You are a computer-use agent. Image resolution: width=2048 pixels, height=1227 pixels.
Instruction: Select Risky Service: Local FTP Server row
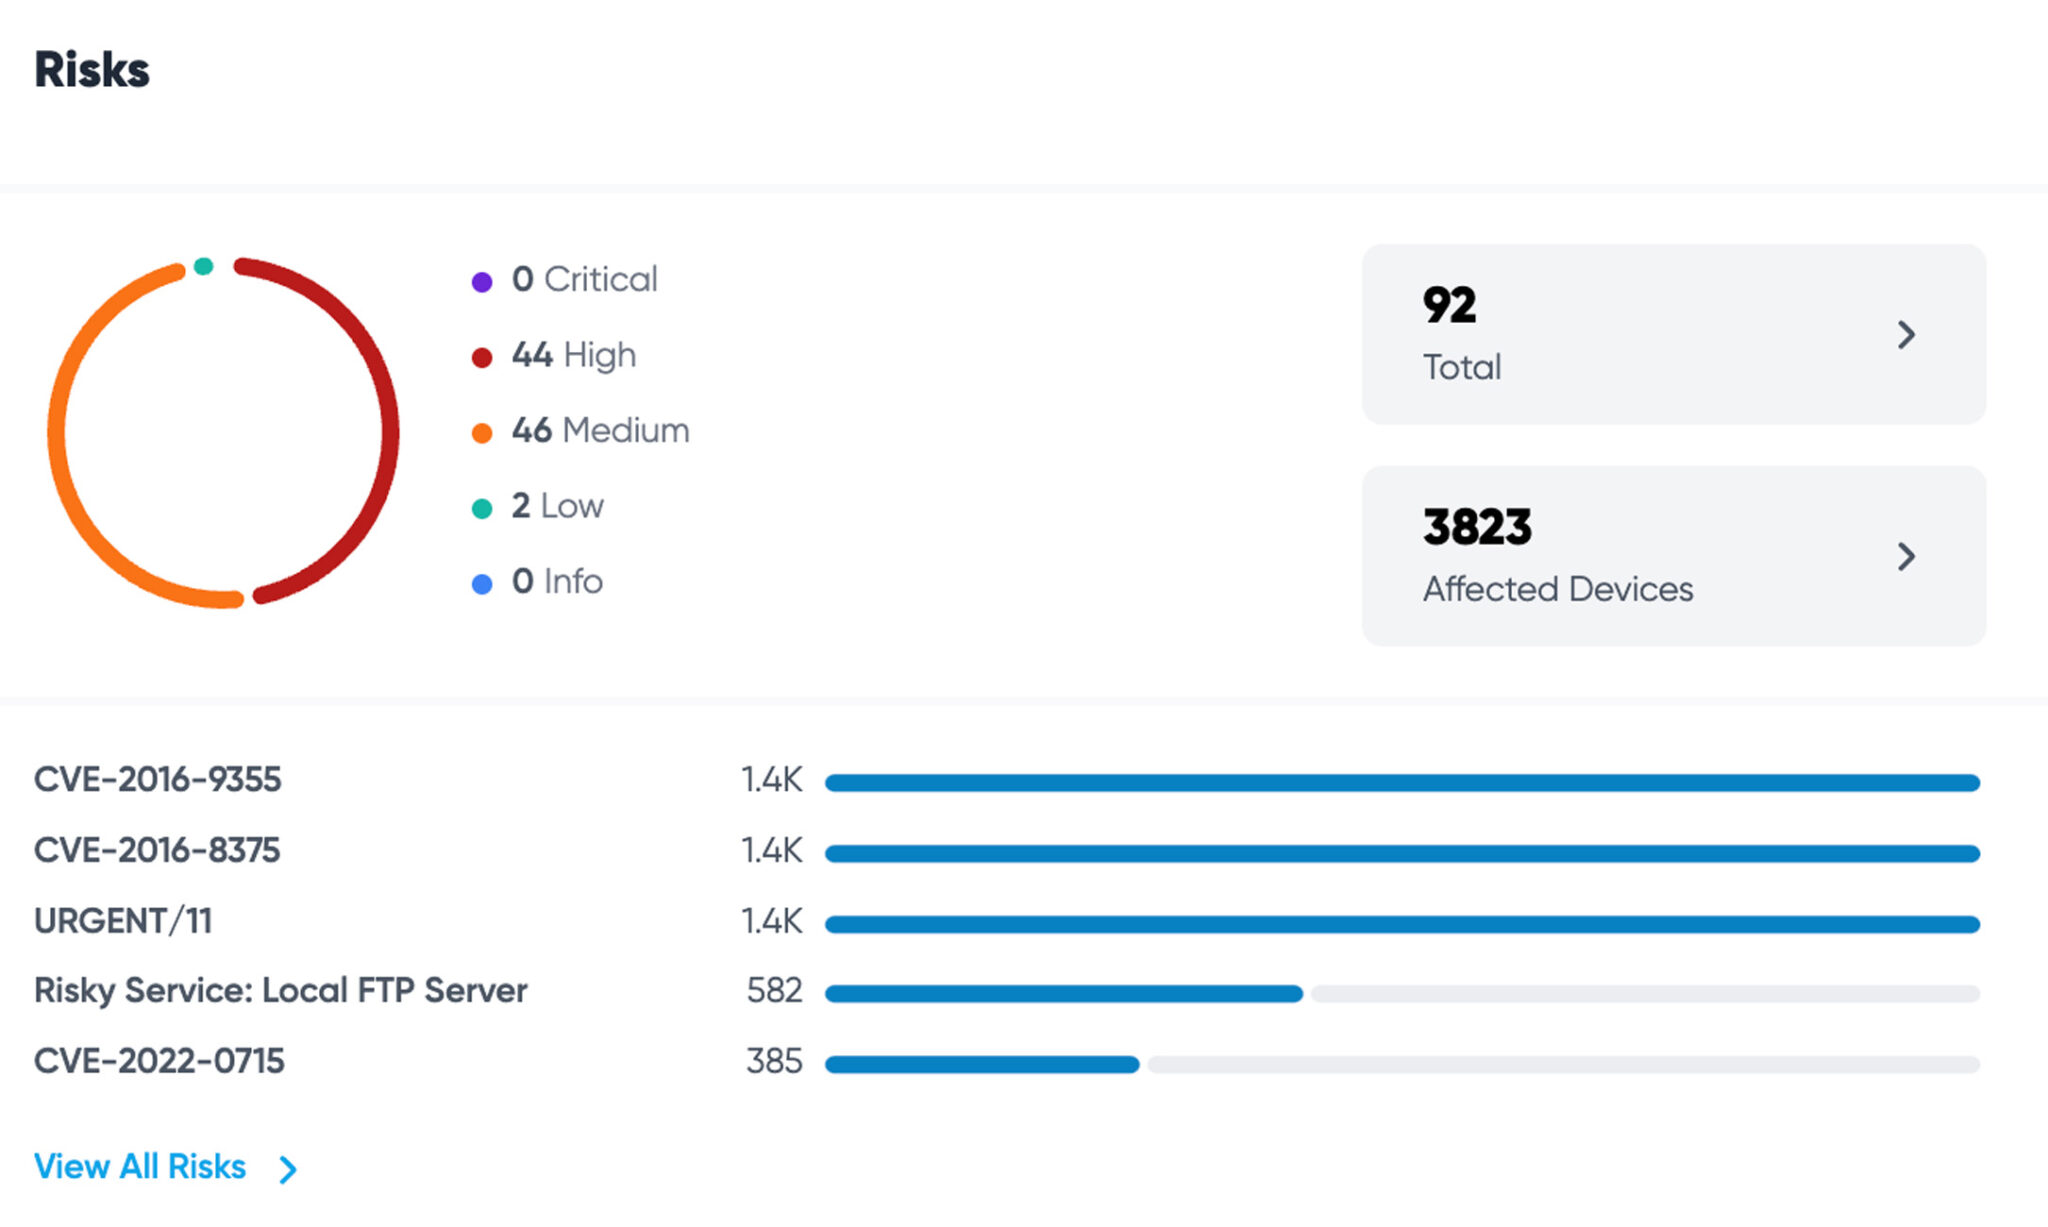(x=1007, y=991)
